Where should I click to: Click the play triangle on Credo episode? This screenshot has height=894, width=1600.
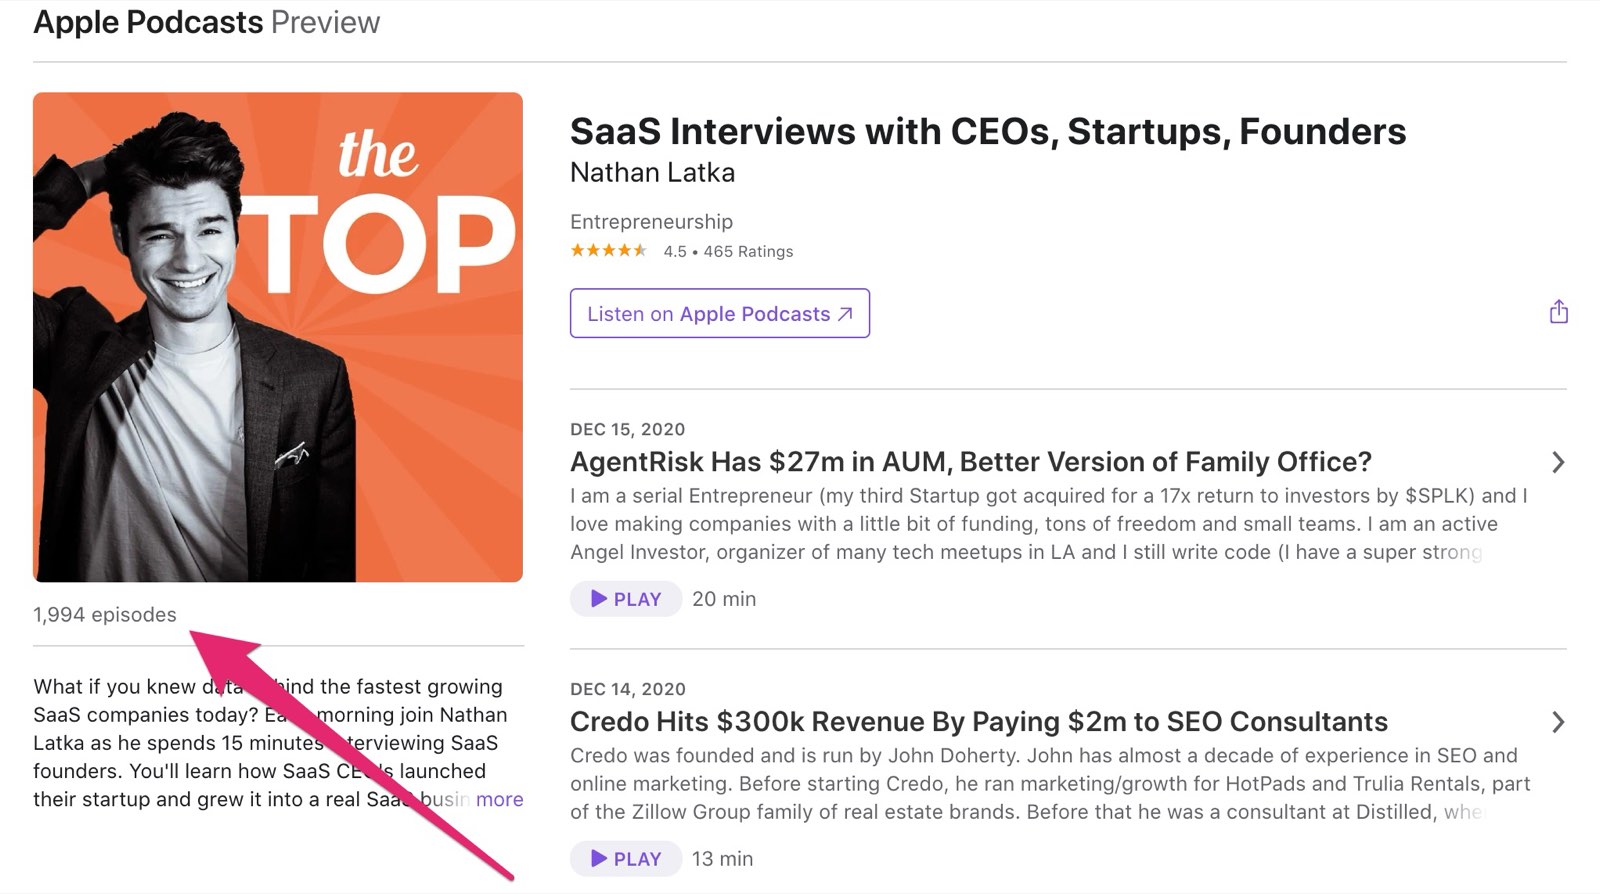click(599, 859)
